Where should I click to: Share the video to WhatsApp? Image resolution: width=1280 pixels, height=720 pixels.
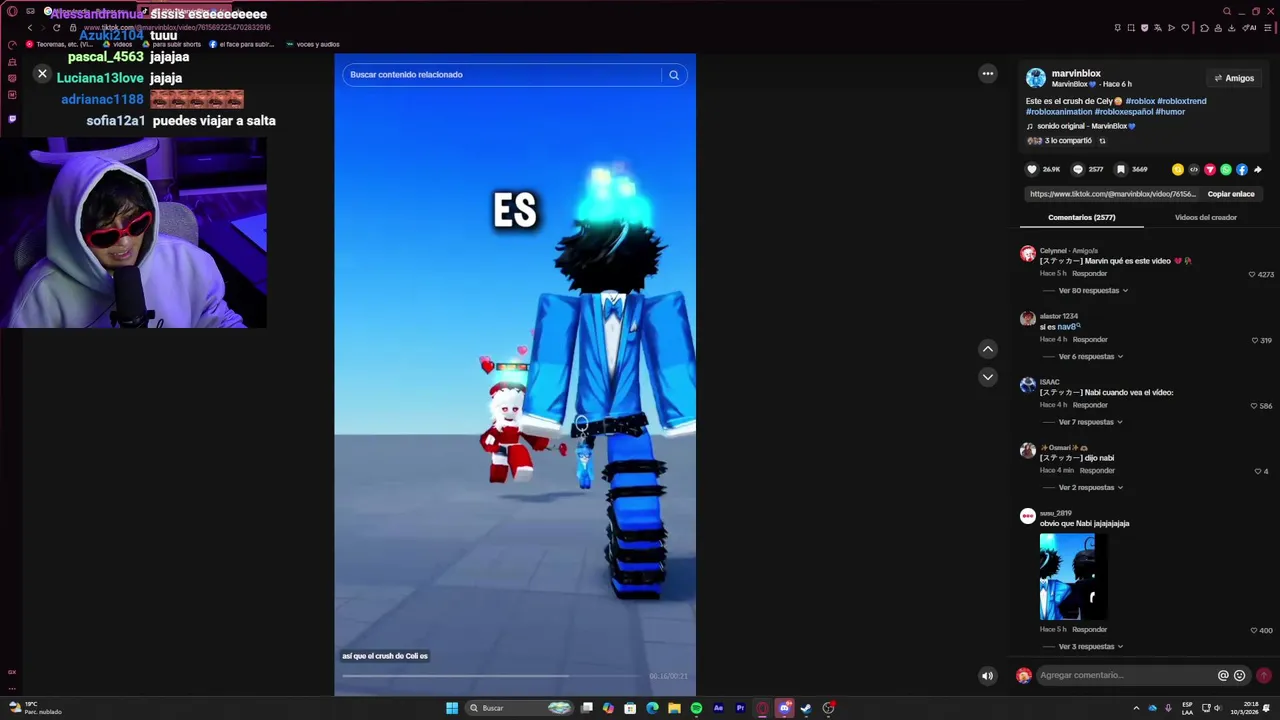click(x=1226, y=170)
